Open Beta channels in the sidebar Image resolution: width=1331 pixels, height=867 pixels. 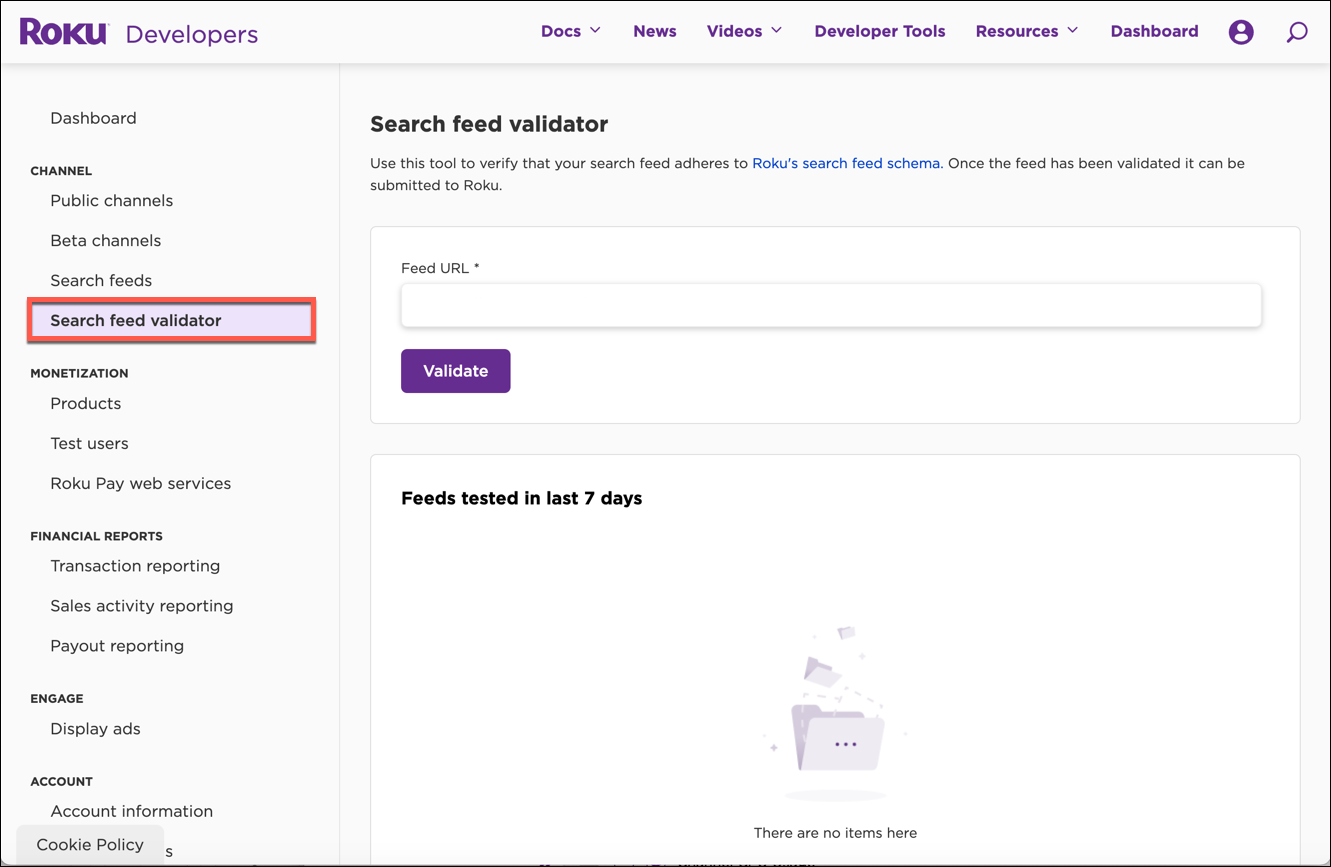pyautogui.click(x=105, y=240)
